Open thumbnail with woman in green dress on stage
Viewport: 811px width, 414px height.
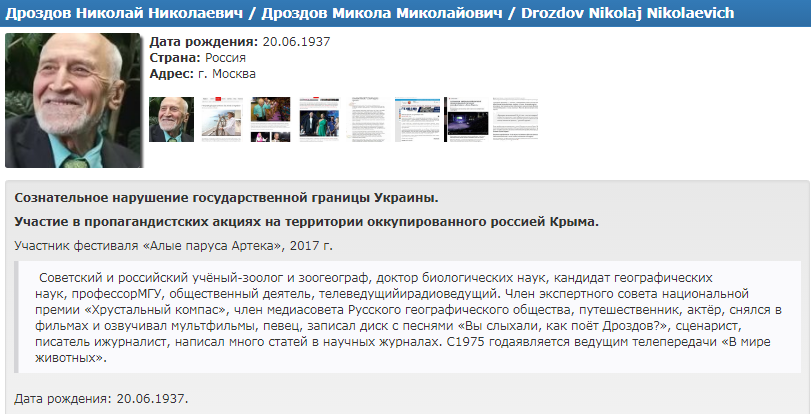pos(319,120)
